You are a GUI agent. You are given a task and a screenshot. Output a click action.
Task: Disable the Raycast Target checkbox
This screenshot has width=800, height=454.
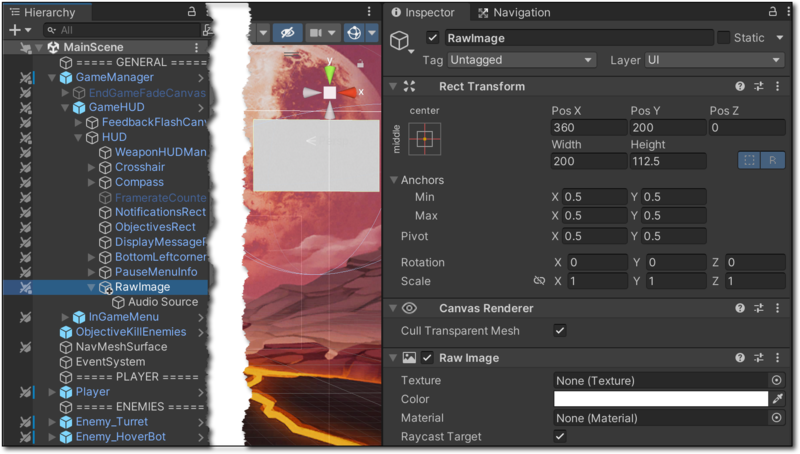pos(560,437)
